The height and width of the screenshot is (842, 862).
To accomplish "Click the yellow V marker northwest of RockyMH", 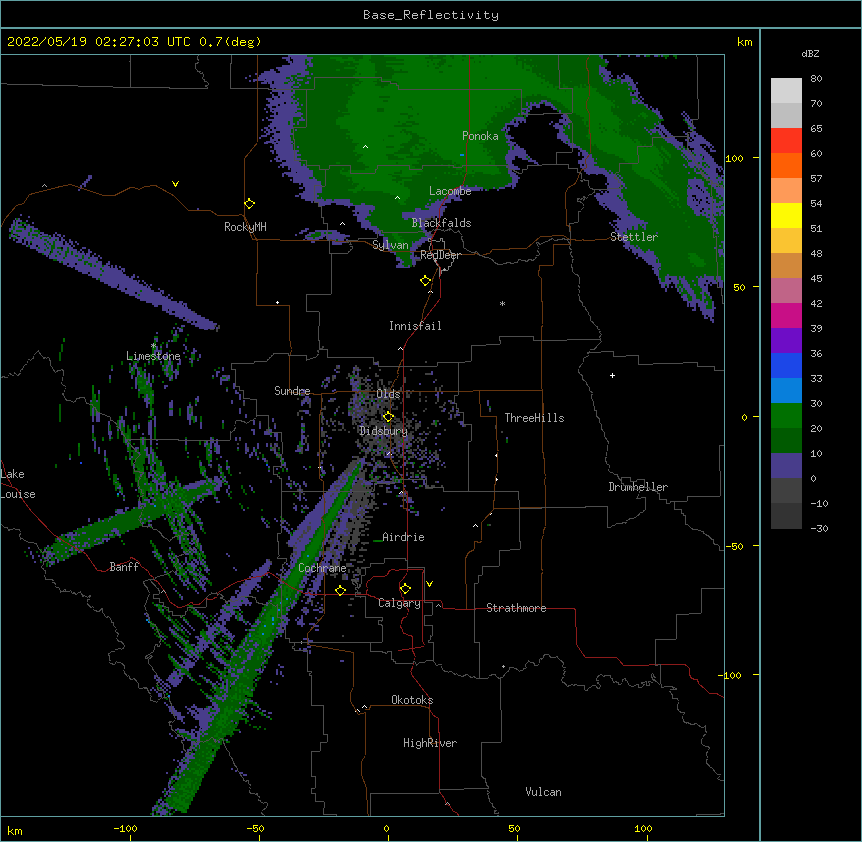I will [x=175, y=184].
